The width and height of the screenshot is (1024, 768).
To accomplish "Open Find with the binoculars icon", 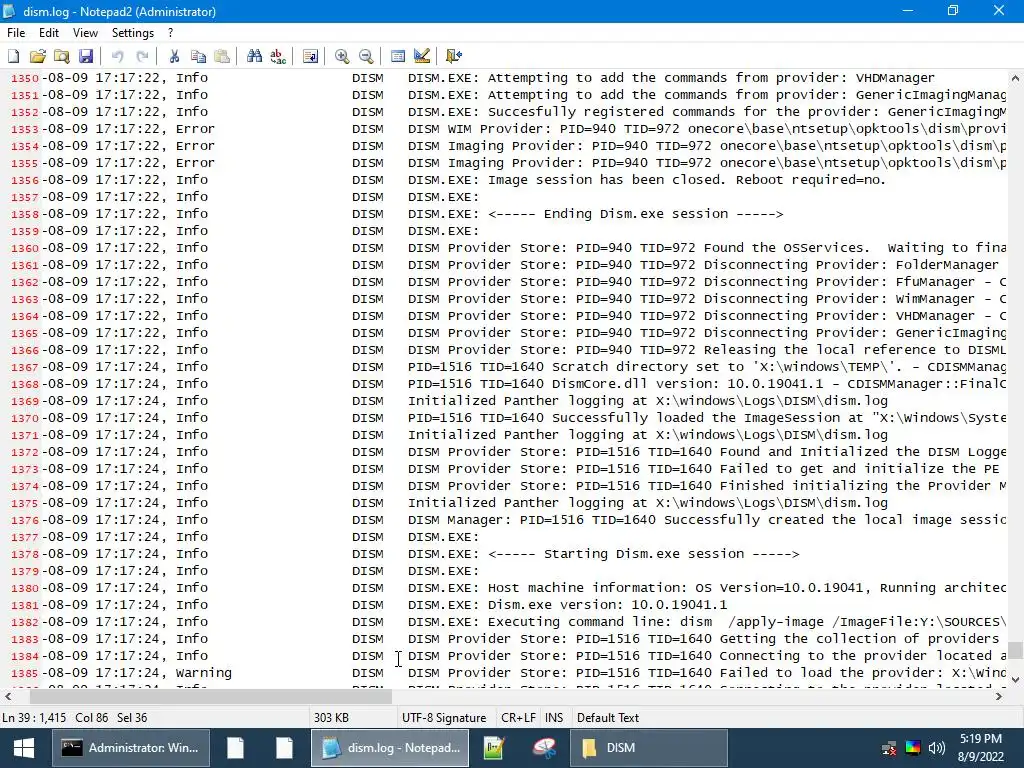I will (x=254, y=56).
